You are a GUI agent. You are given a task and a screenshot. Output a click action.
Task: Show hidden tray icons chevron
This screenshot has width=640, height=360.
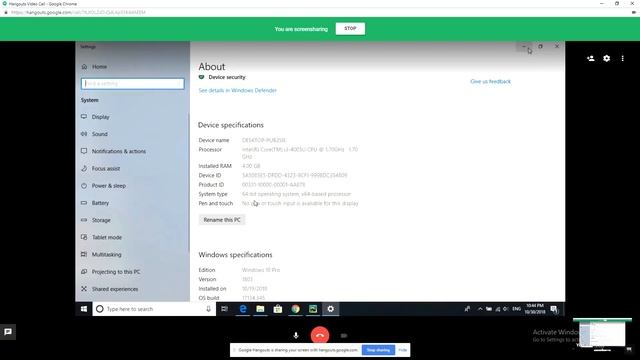pyautogui.click(x=480, y=309)
